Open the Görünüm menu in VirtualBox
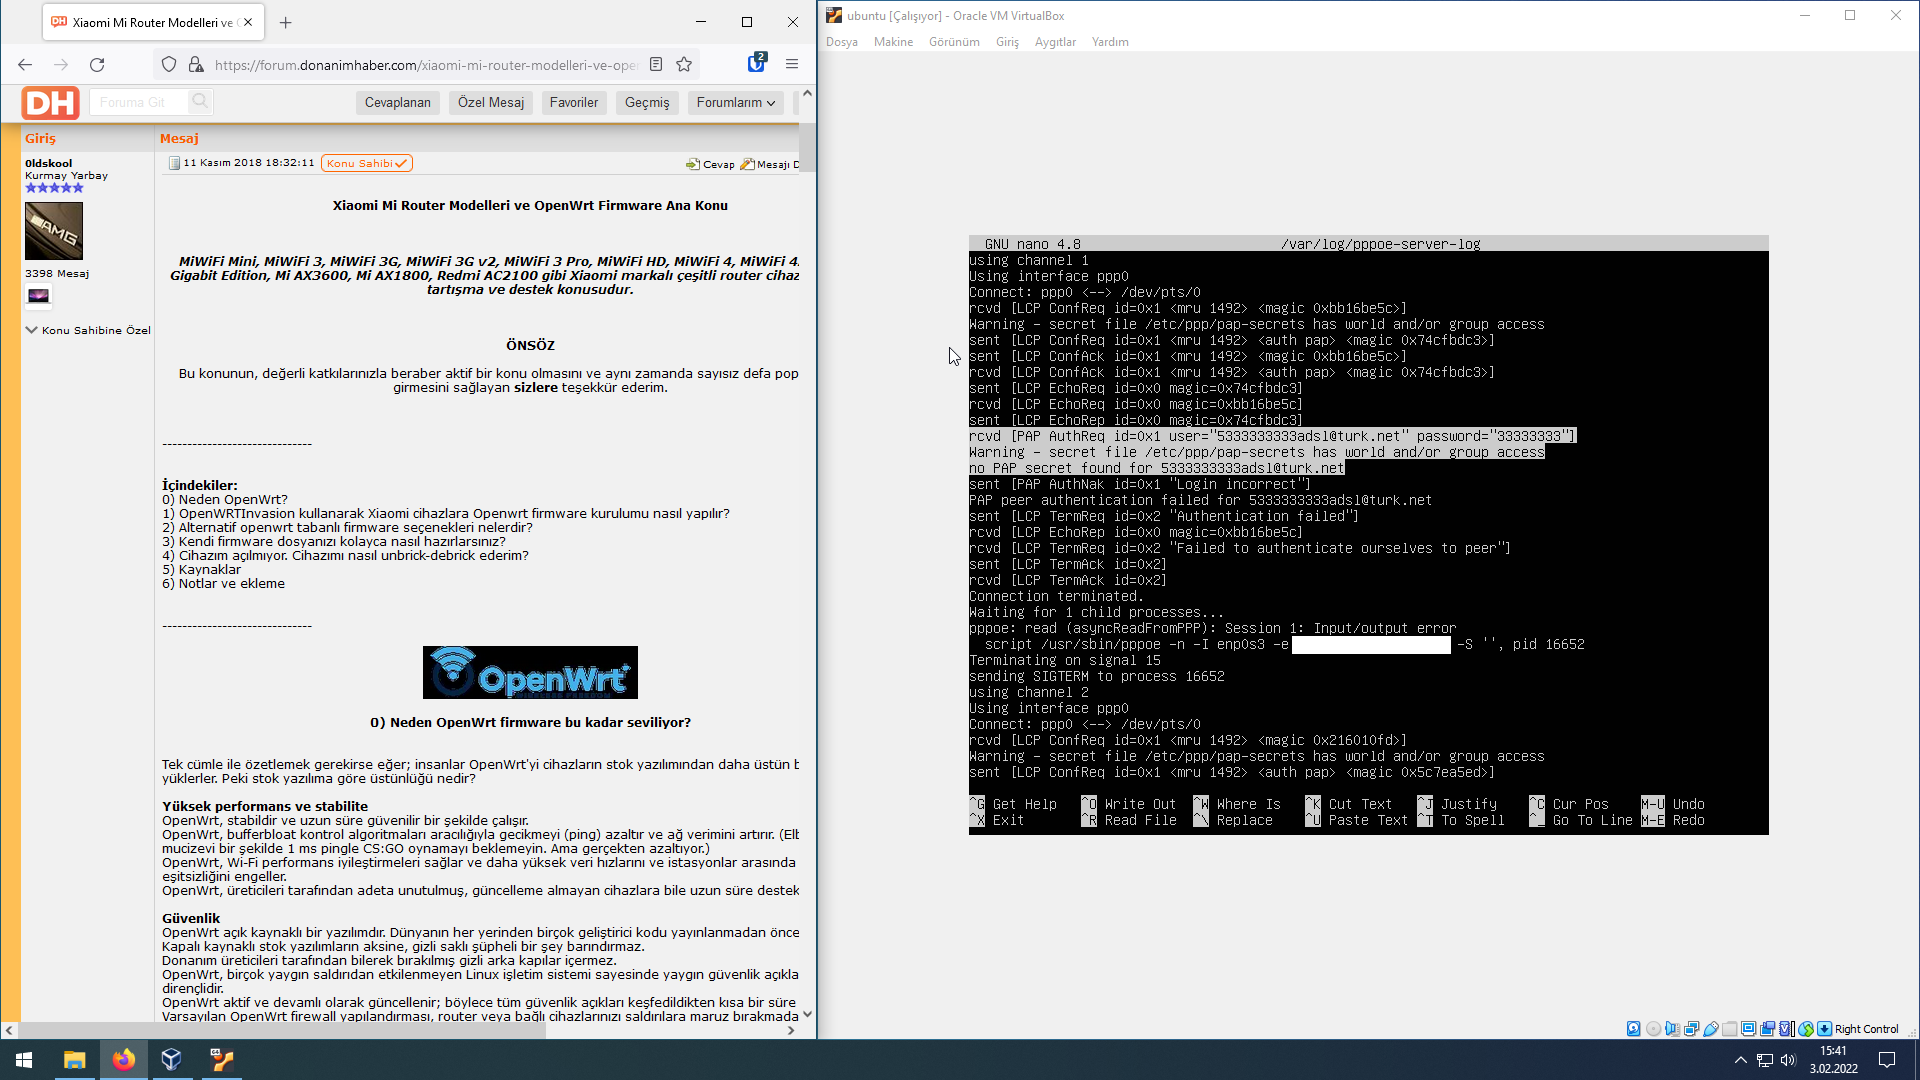This screenshot has height=1080, width=1920. click(x=954, y=42)
